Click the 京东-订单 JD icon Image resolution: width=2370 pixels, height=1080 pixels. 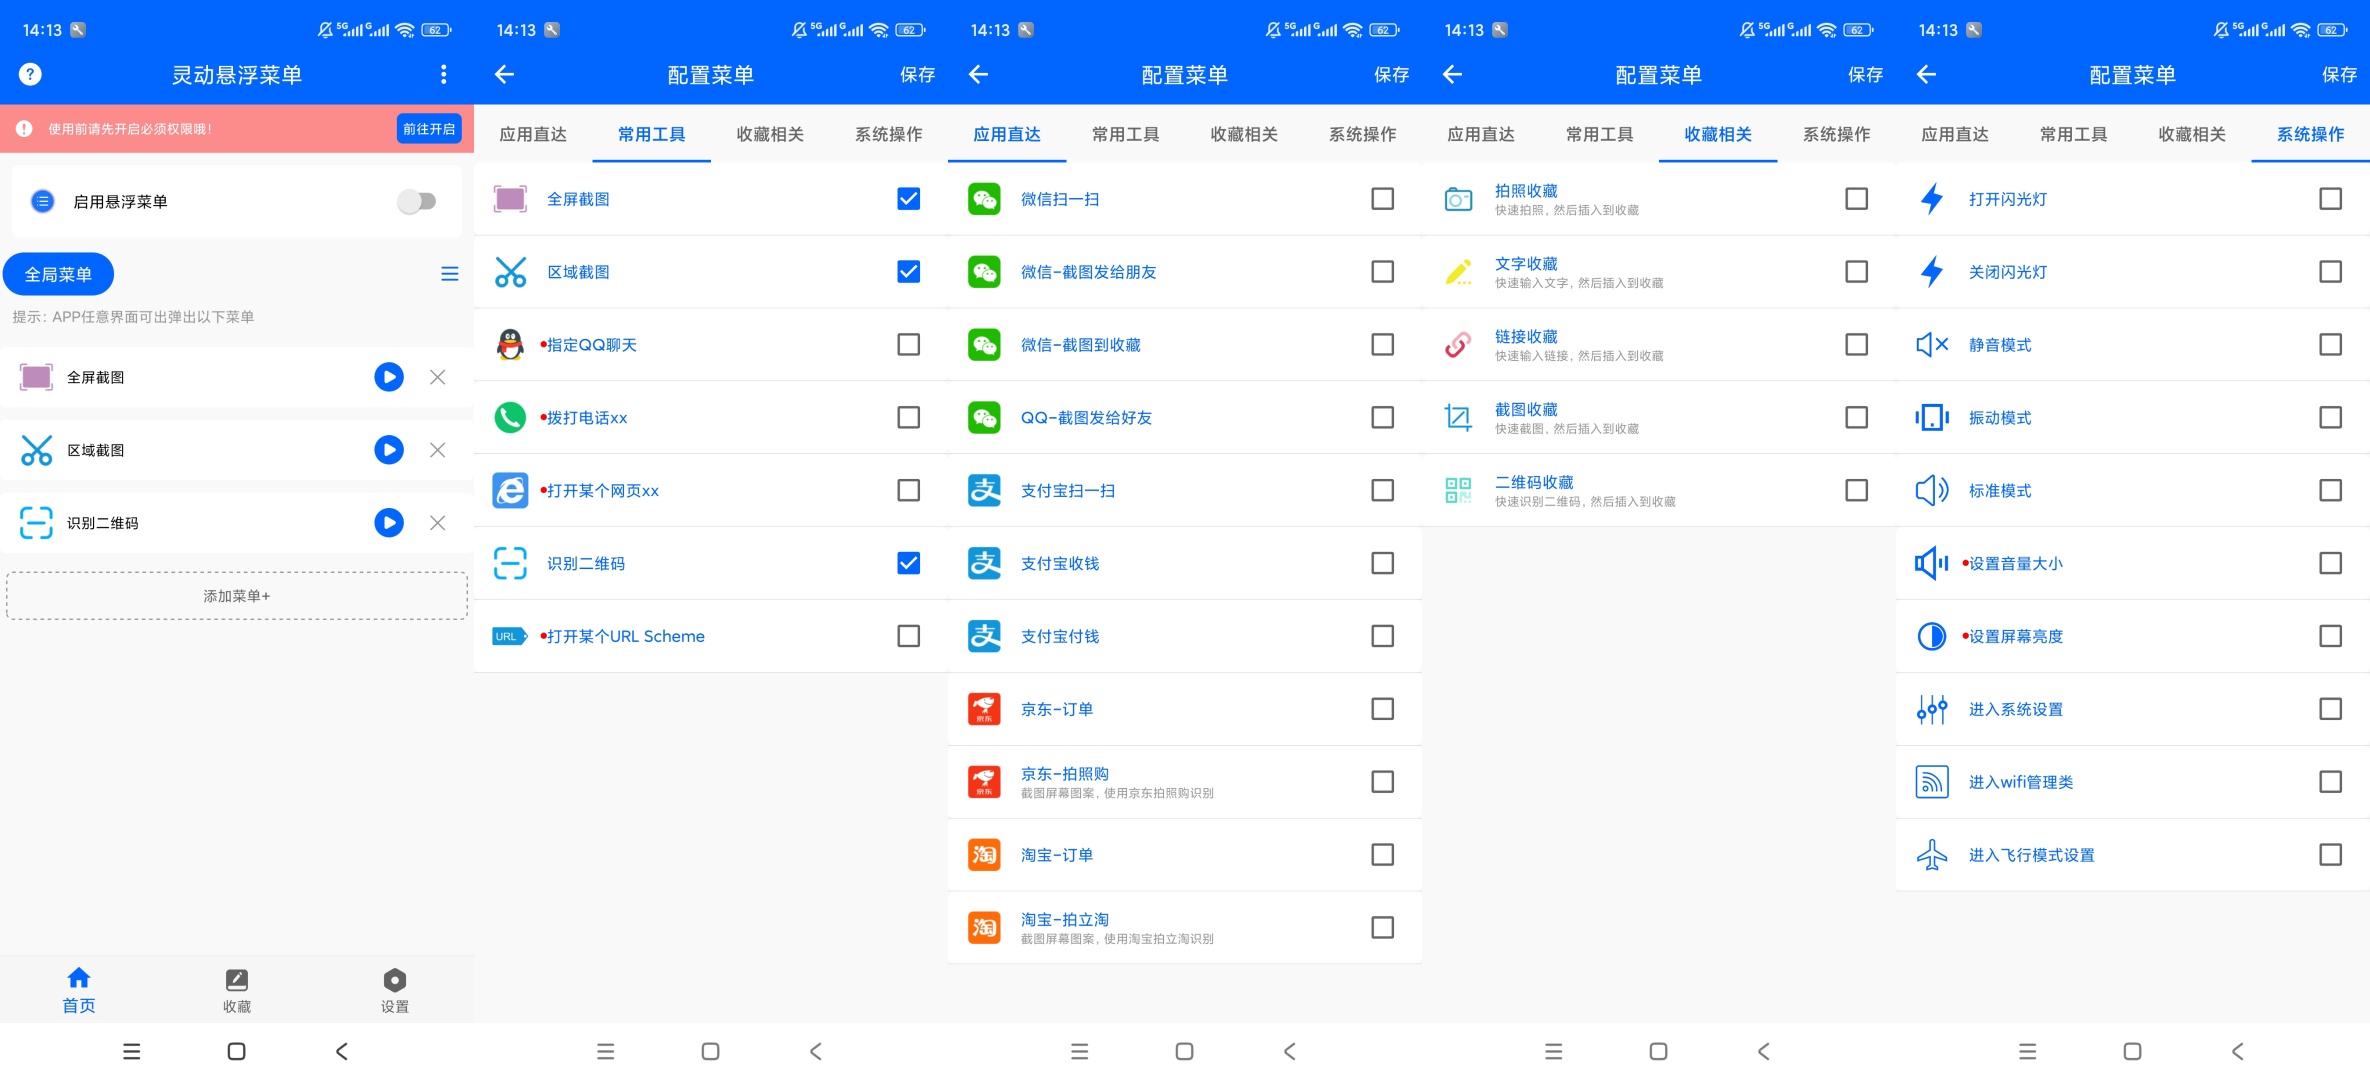[x=984, y=709]
